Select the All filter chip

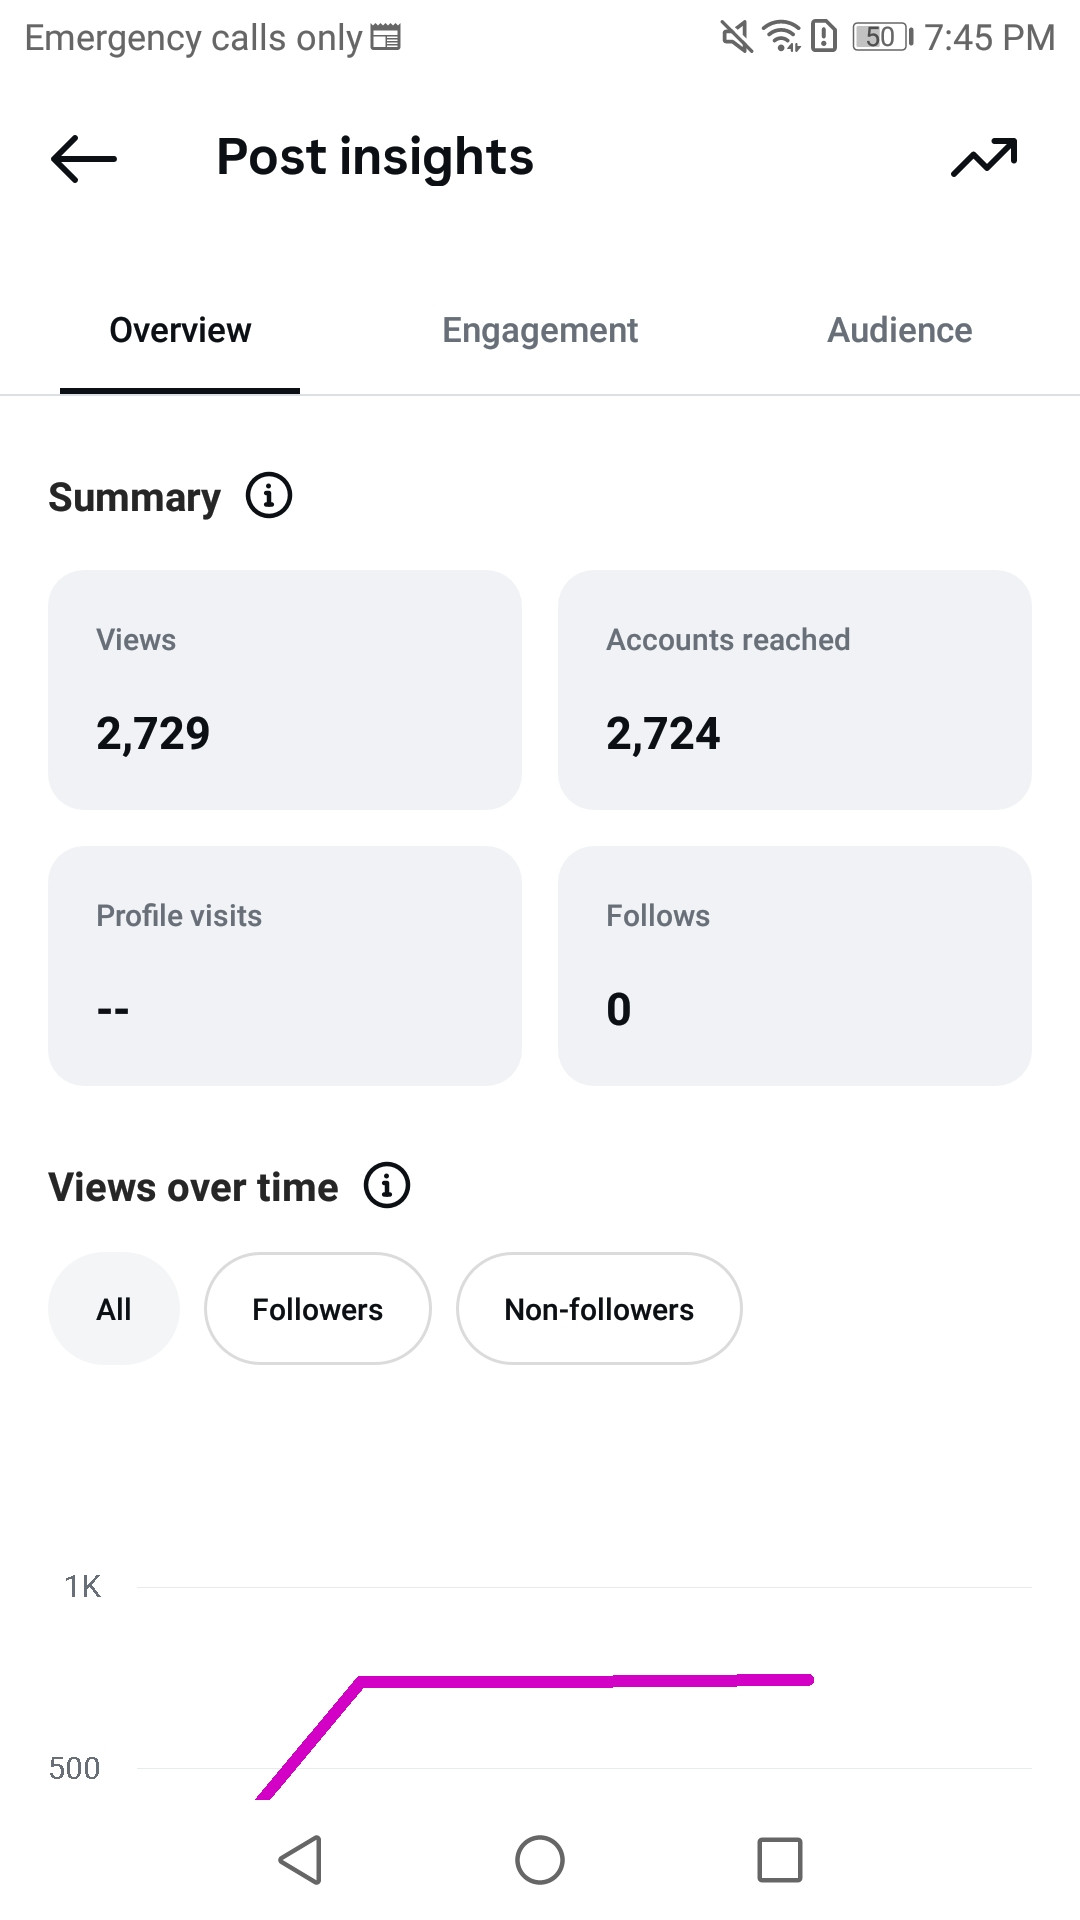(114, 1308)
